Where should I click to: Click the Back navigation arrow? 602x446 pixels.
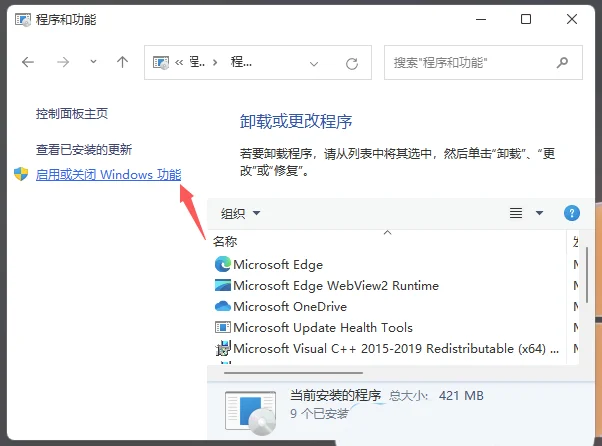point(28,62)
